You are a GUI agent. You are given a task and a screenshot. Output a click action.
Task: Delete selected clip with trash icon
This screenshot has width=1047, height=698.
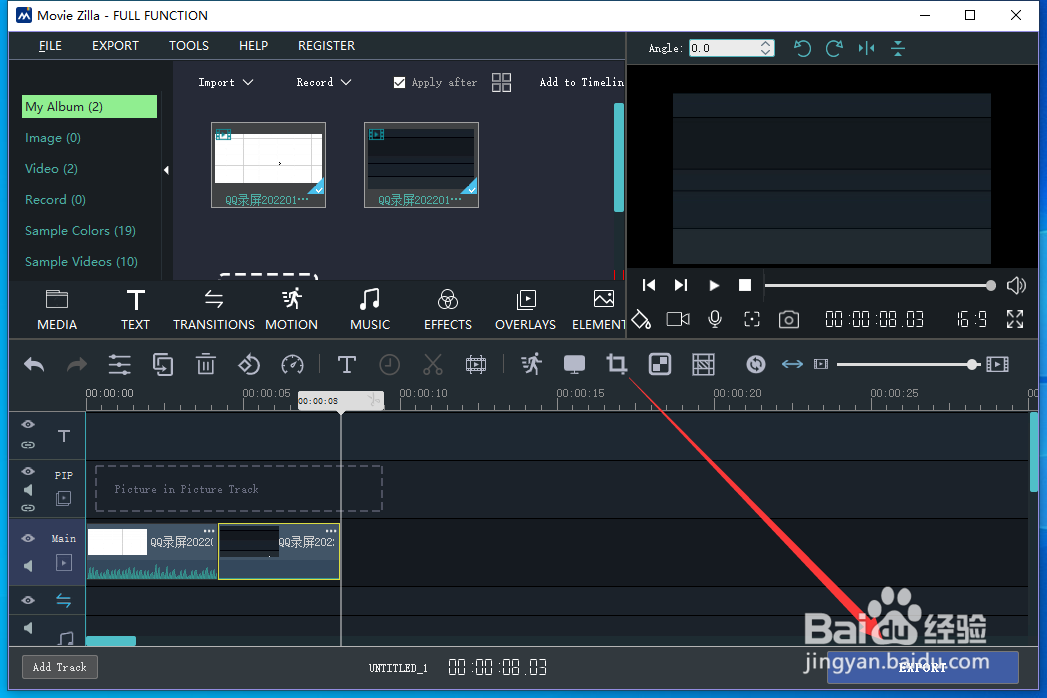tap(206, 365)
